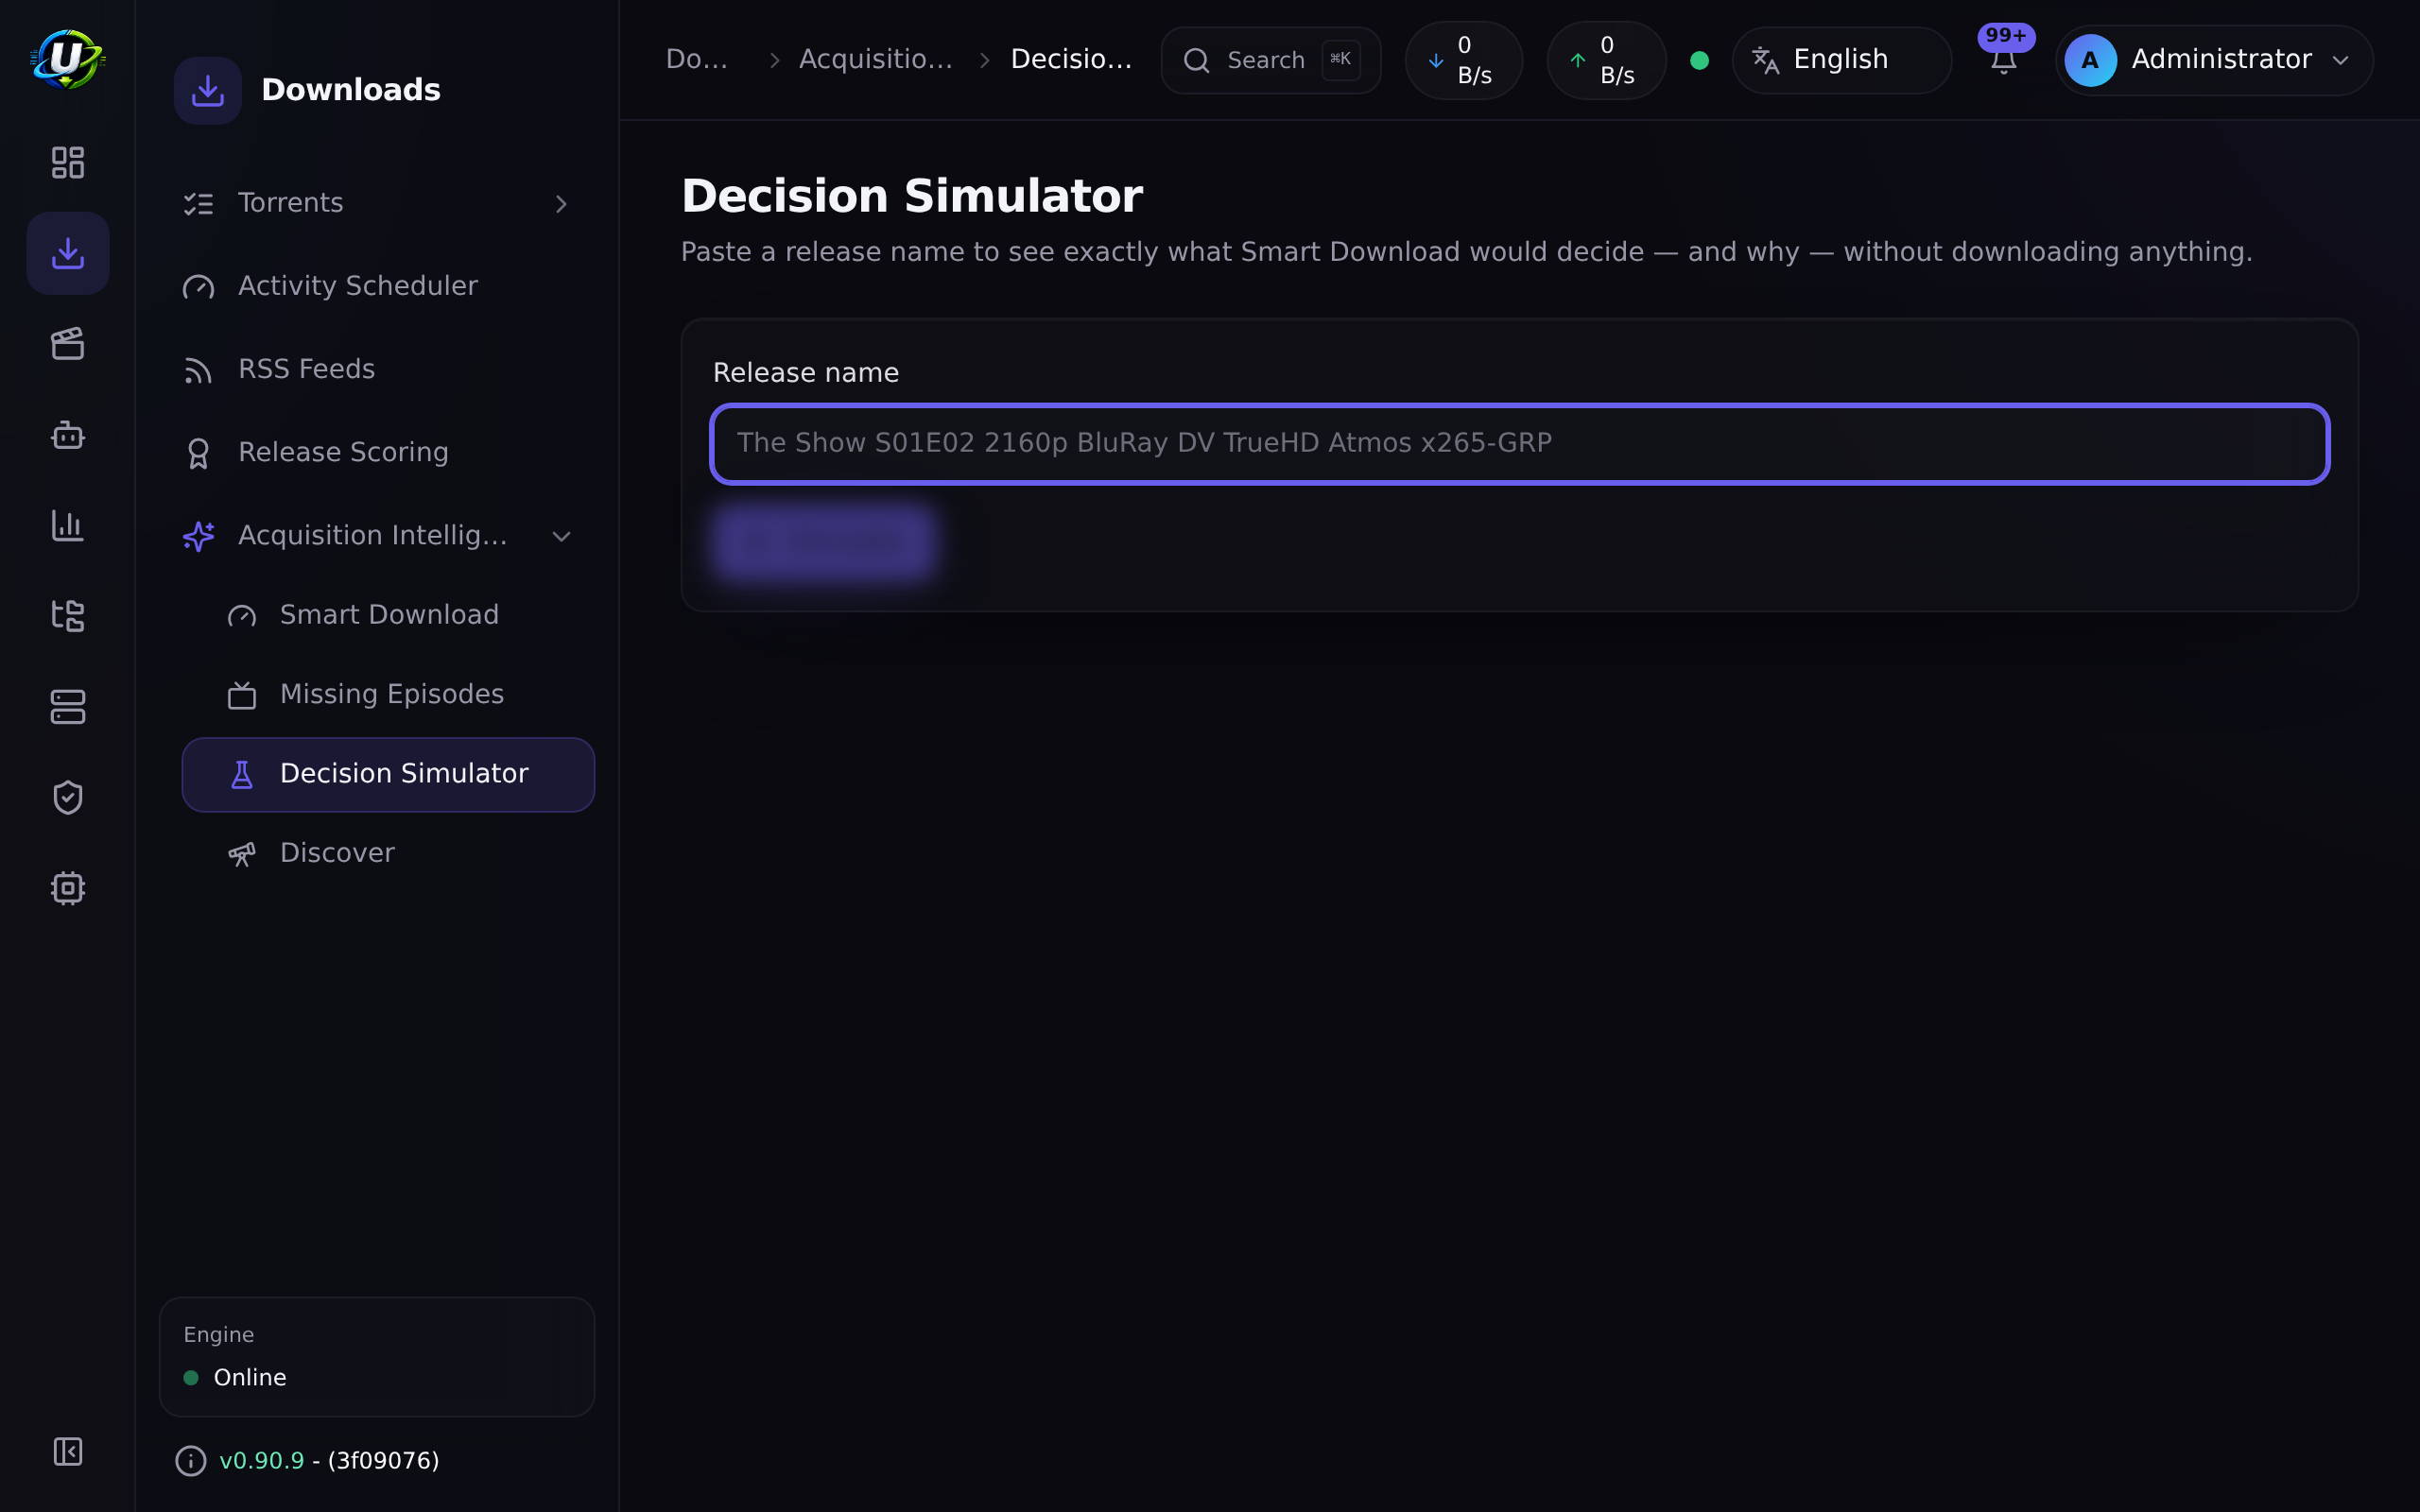This screenshot has height=1512, width=2420.
Task: Click the Acquisition breadcrumb link
Action: point(875,60)
